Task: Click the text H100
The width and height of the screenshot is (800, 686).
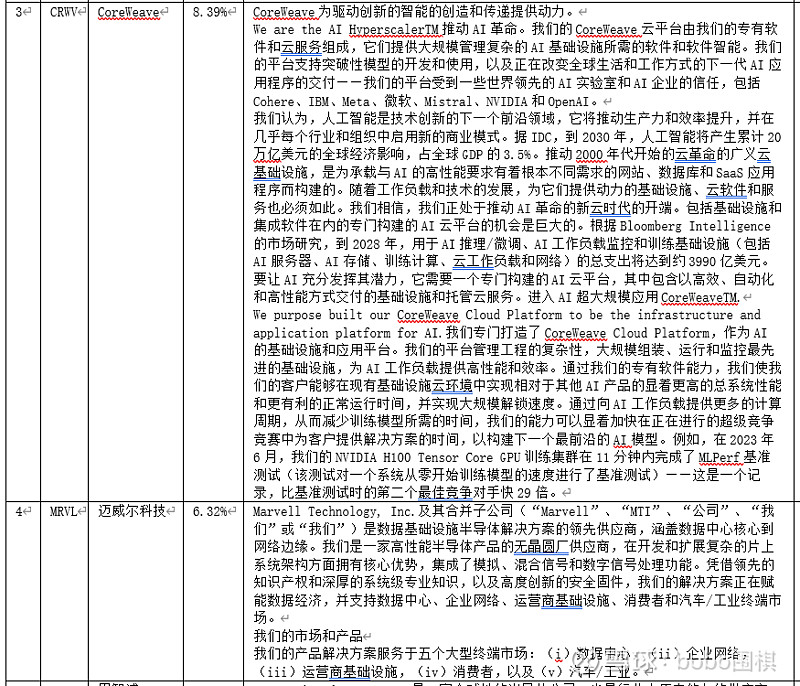Action: click(397, 457)
